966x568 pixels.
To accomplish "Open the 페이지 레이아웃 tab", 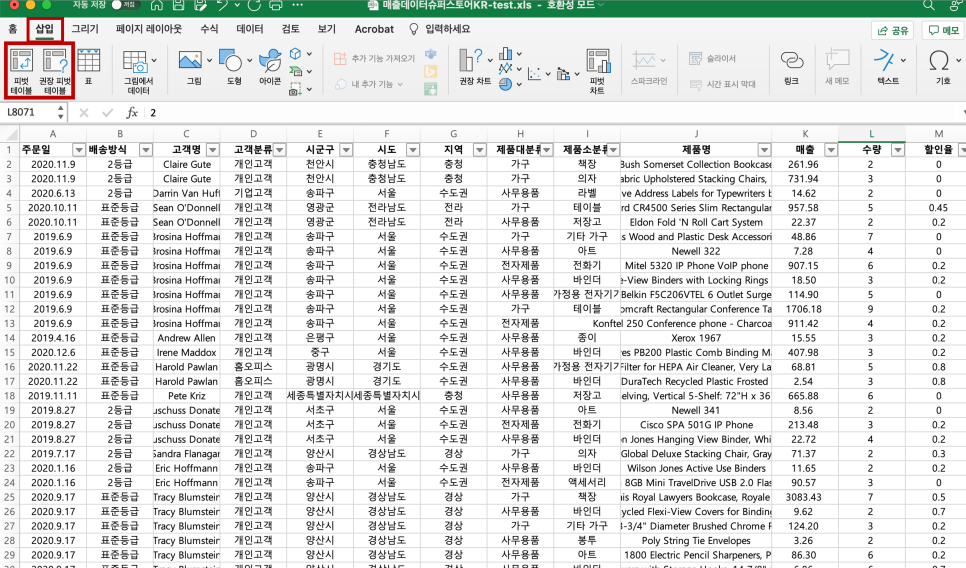I will pyautogui.click(x=148, y=29).
